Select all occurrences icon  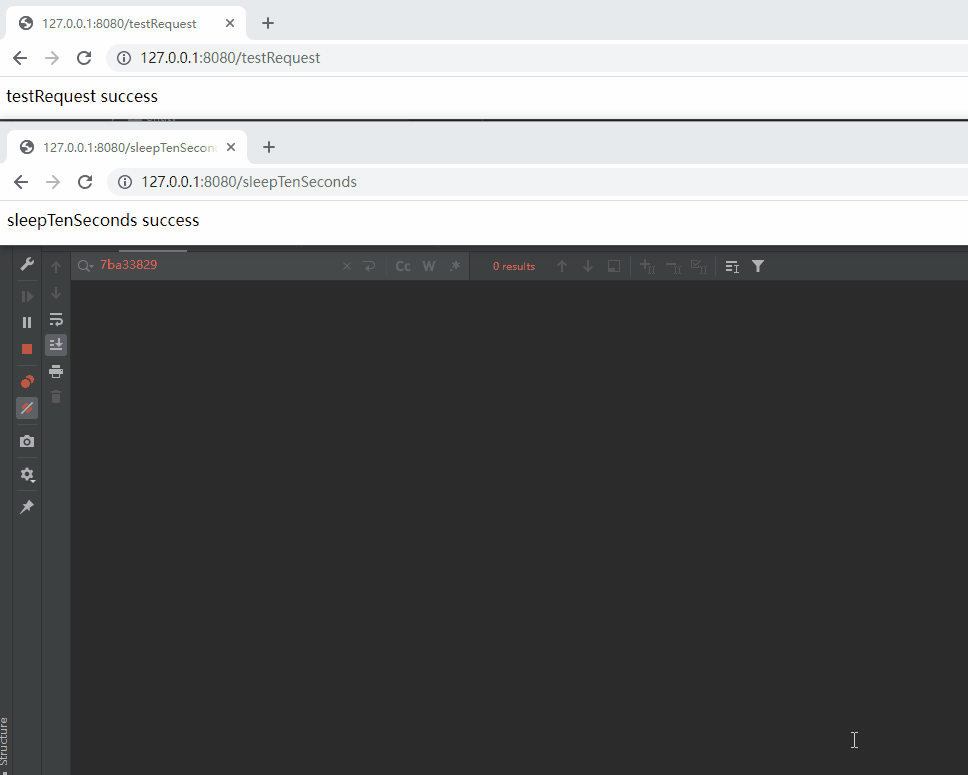(699, 266)
